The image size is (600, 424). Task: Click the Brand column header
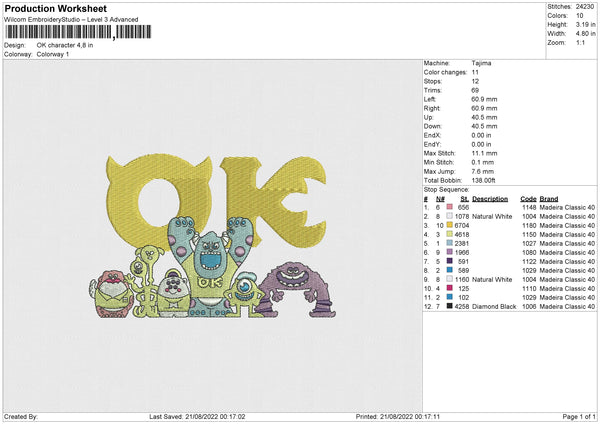[x=549, y=199]
